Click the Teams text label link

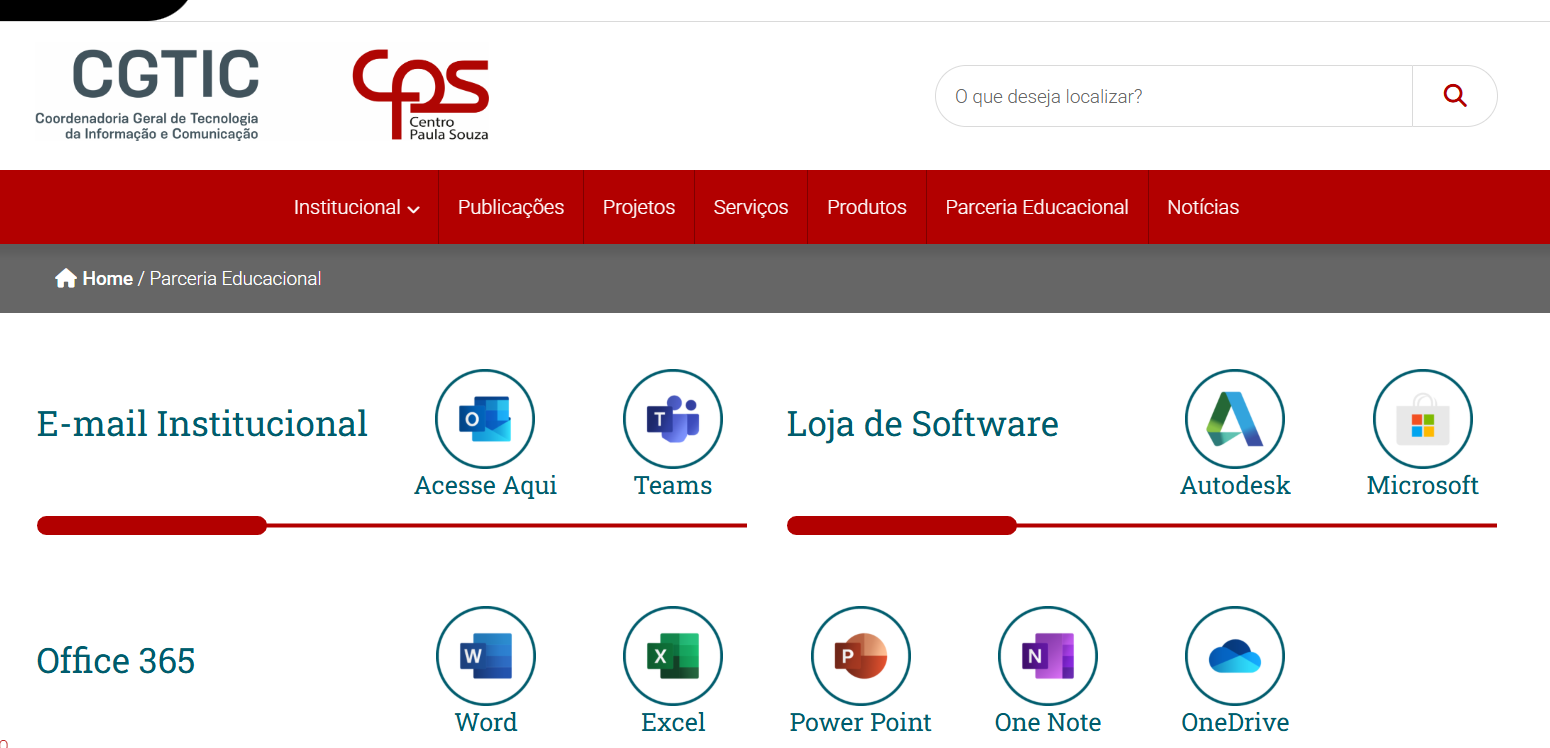(673, 486)
